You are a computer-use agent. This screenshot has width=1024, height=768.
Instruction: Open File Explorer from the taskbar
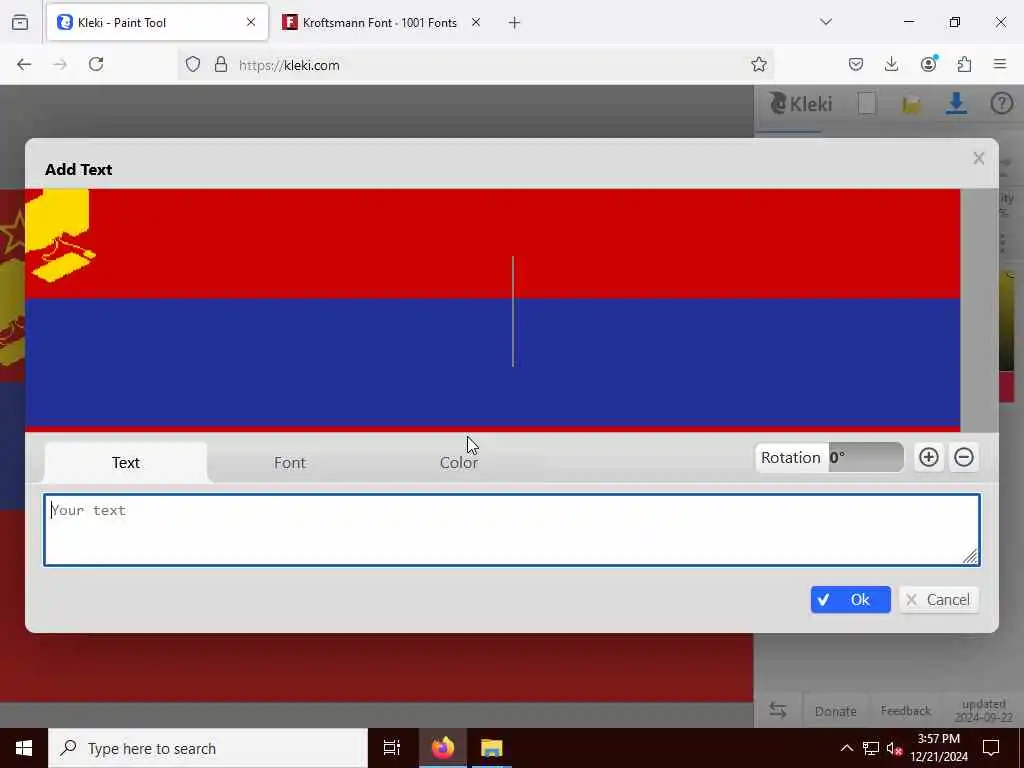[492, 748]
